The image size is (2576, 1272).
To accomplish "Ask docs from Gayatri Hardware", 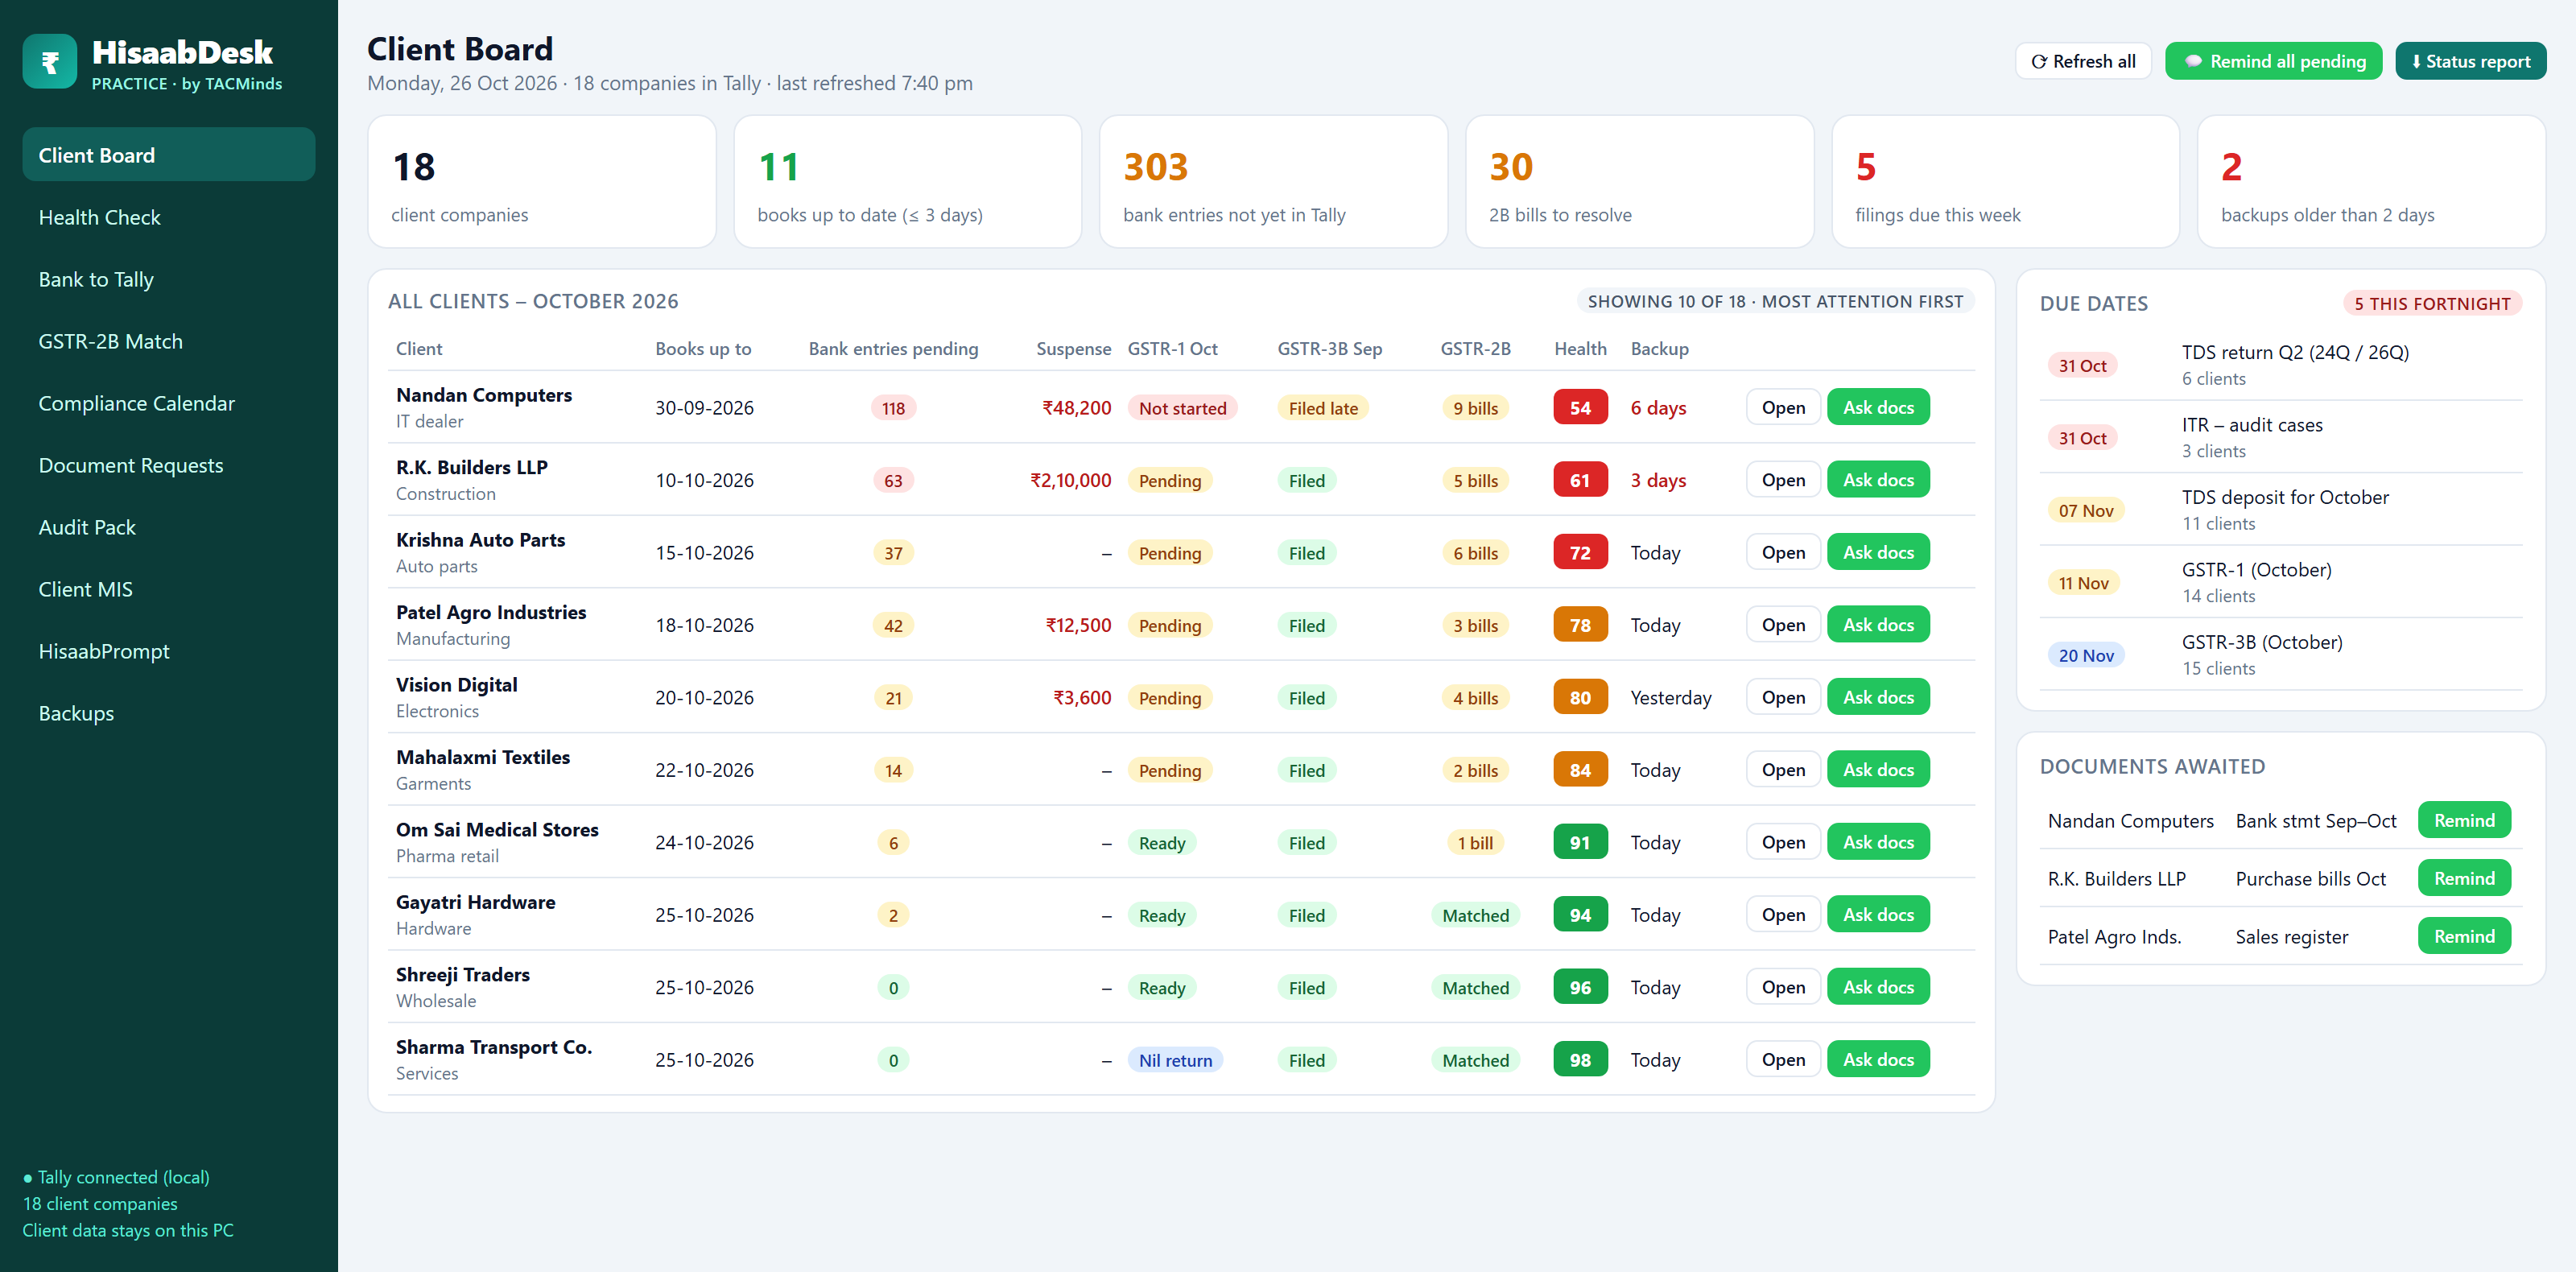I will coord(1878,915).
